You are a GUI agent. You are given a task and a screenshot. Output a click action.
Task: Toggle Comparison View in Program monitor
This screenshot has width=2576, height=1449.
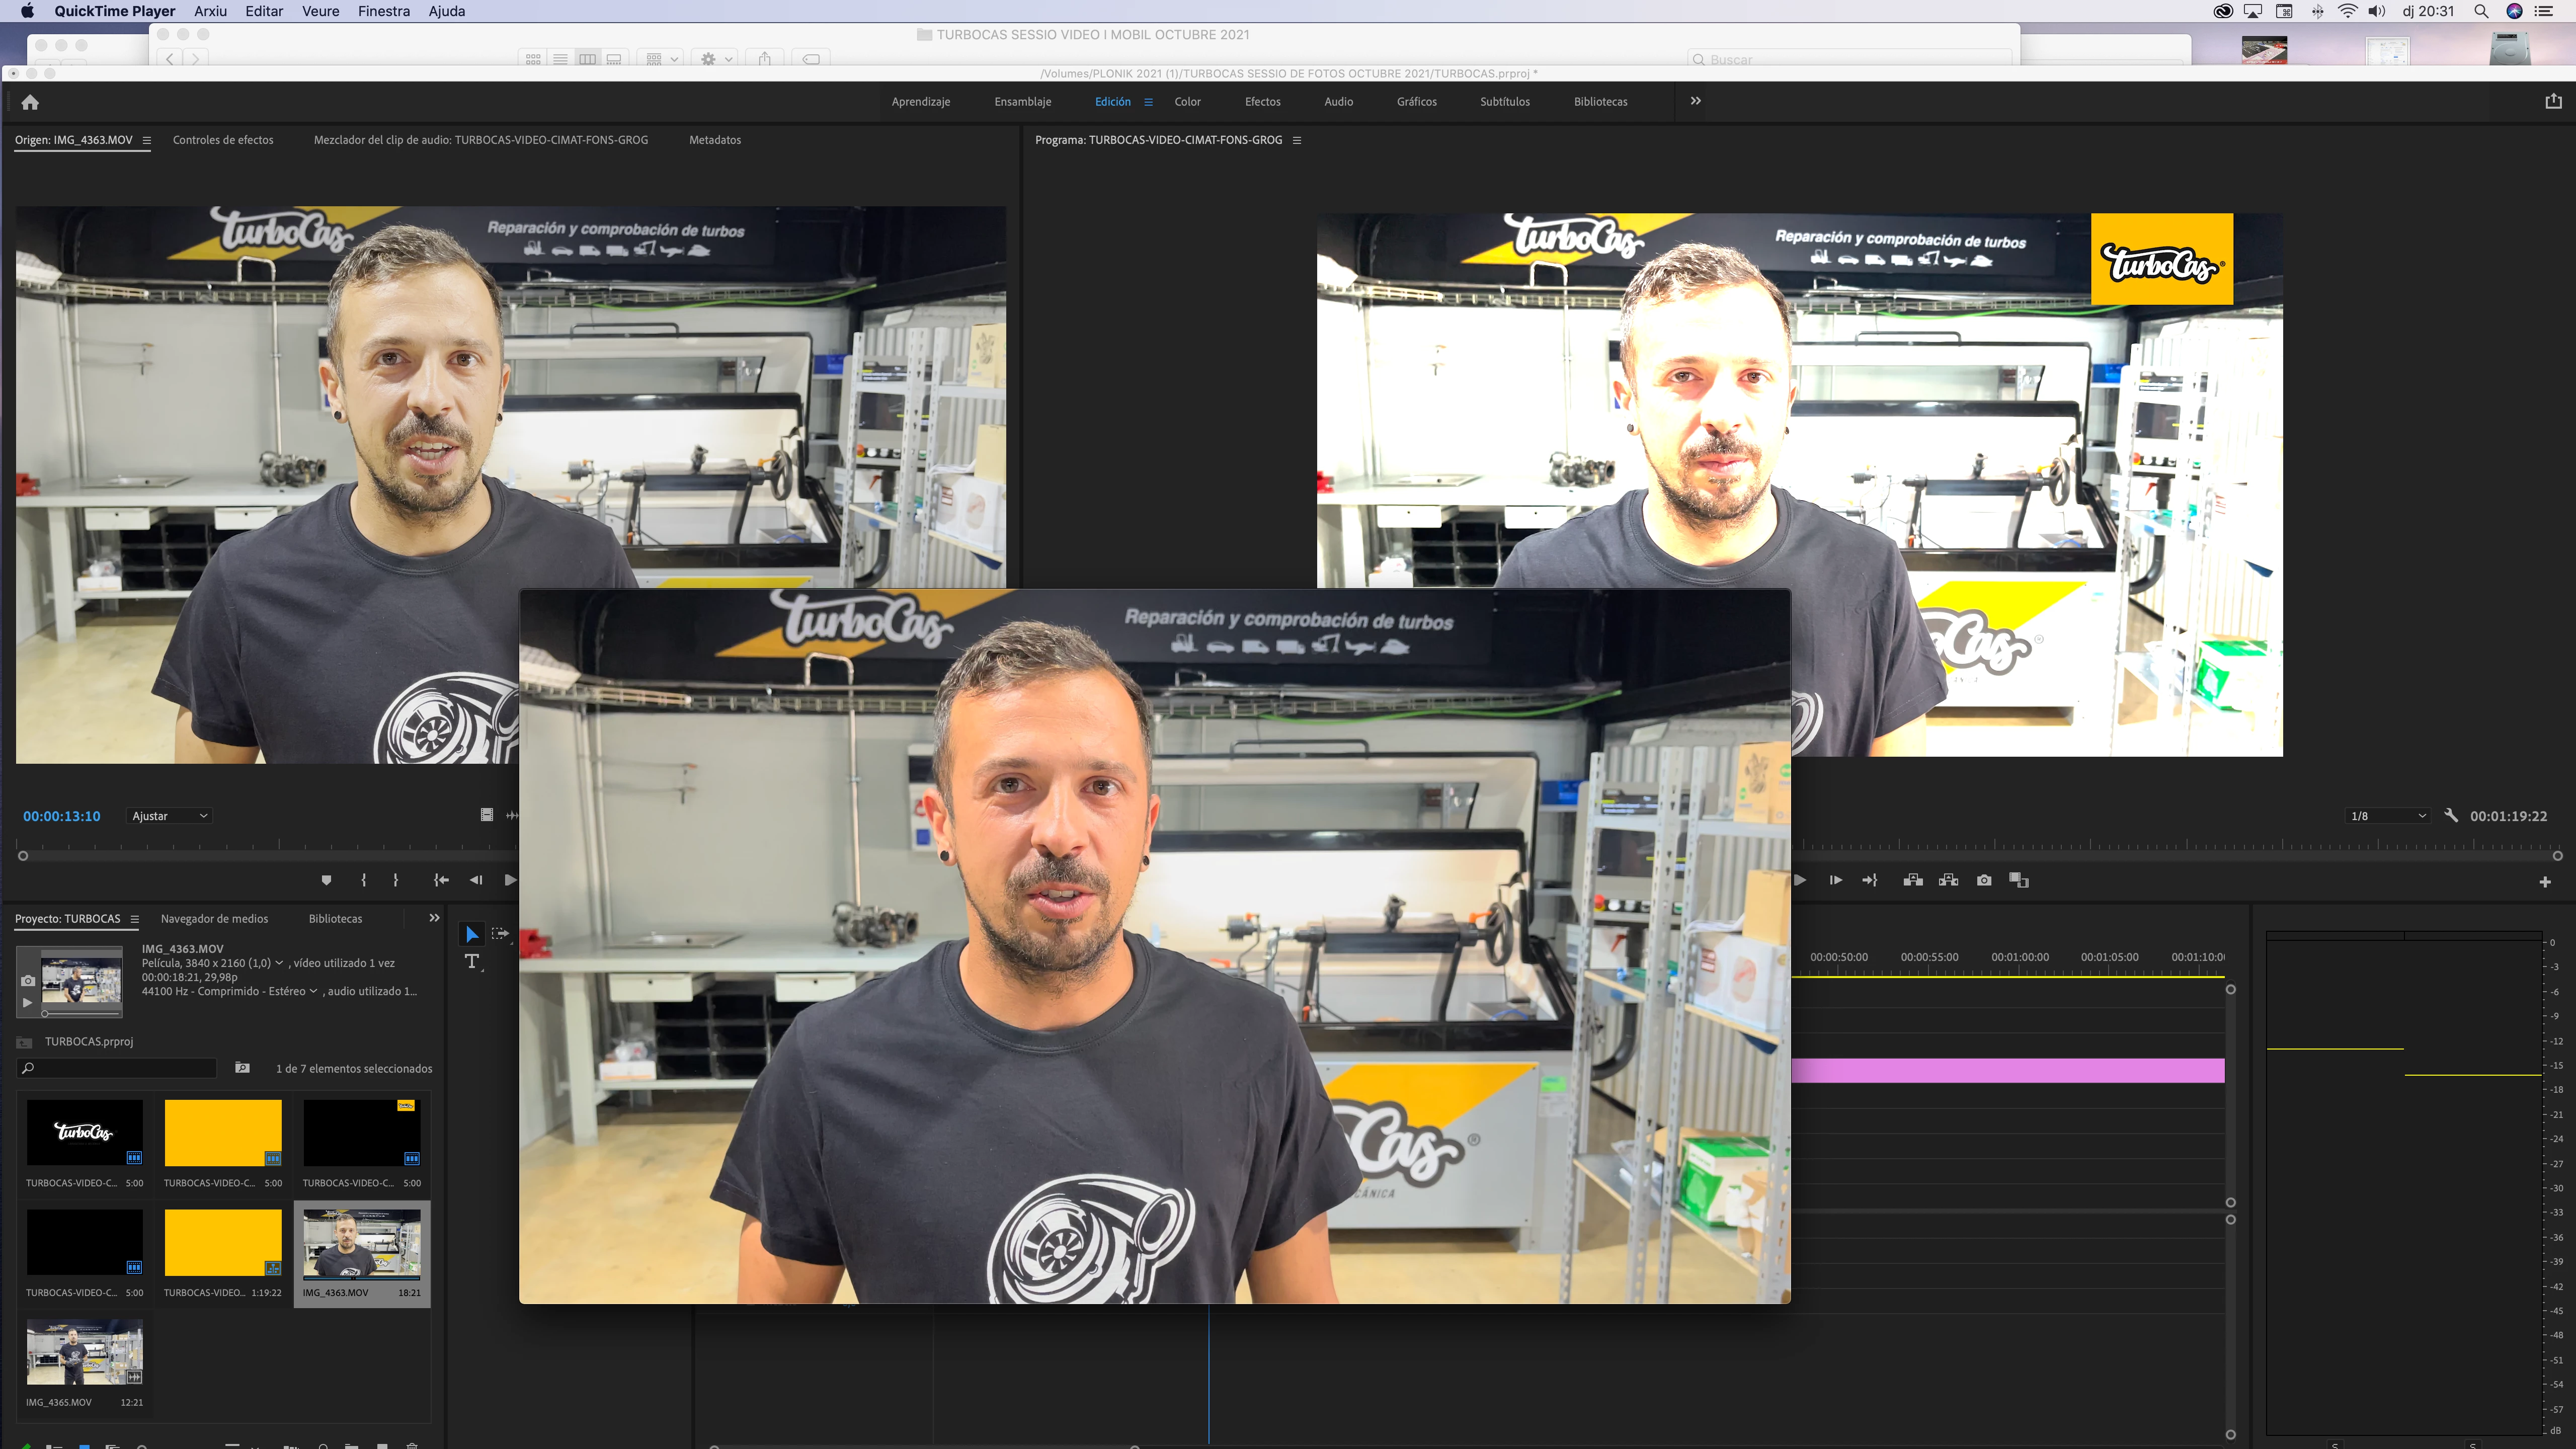[x=2019, y=880]
